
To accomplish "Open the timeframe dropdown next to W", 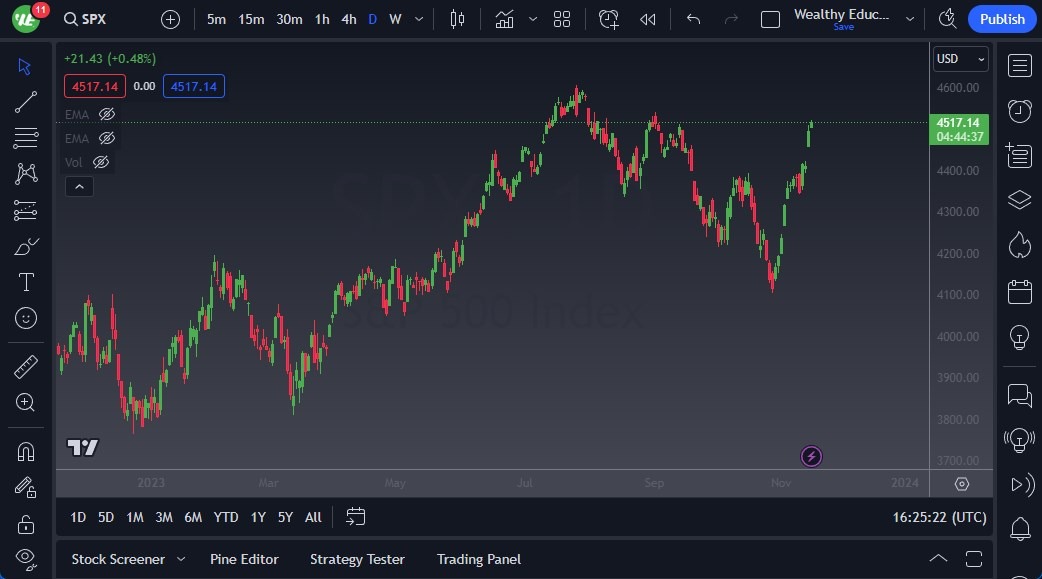I will pyautogui.click(x=417, y=18).
